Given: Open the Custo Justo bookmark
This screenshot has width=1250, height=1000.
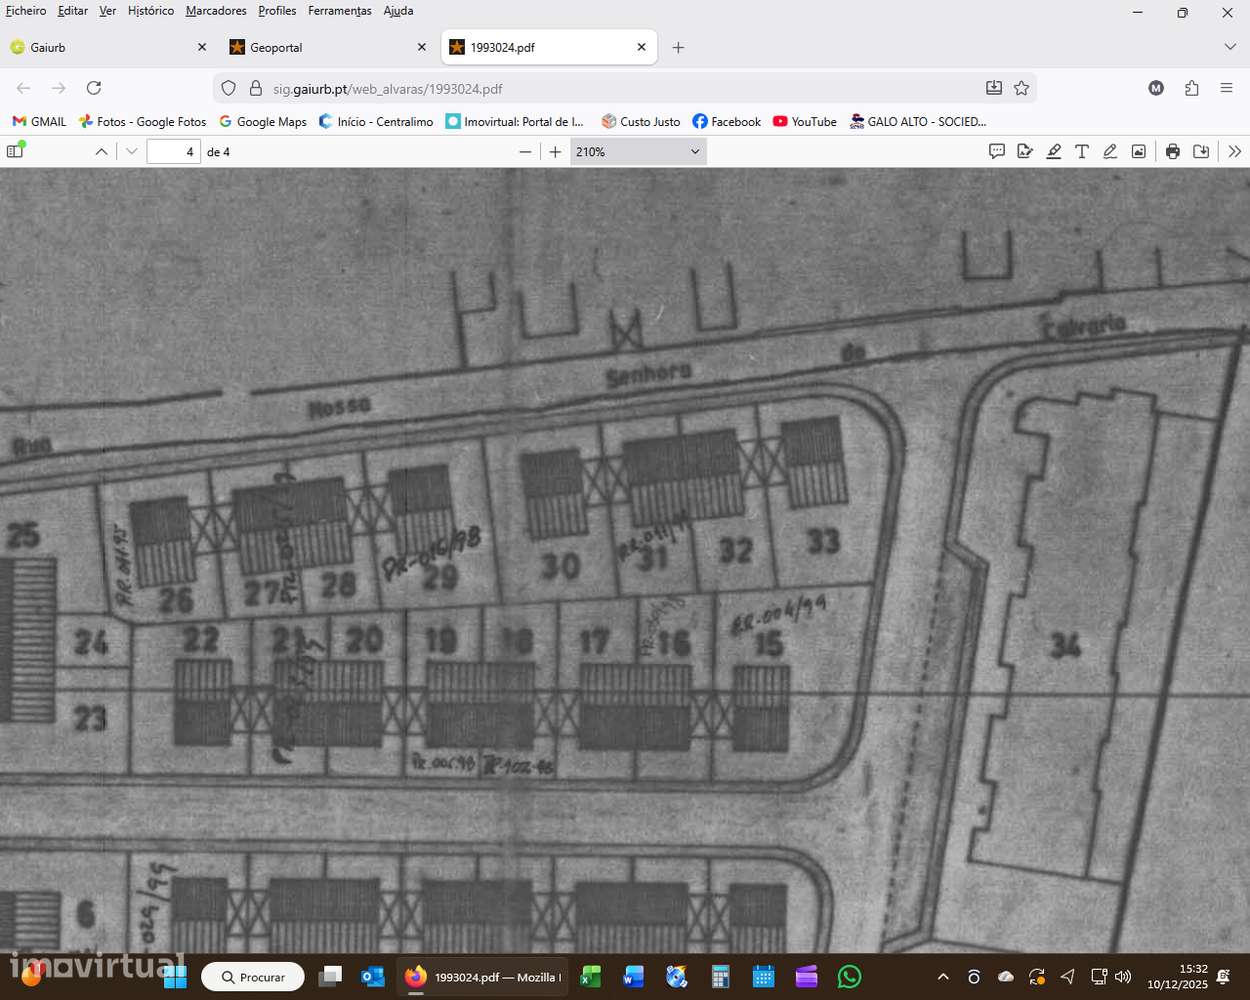Looking at the screenshot, I should (640, 121).
